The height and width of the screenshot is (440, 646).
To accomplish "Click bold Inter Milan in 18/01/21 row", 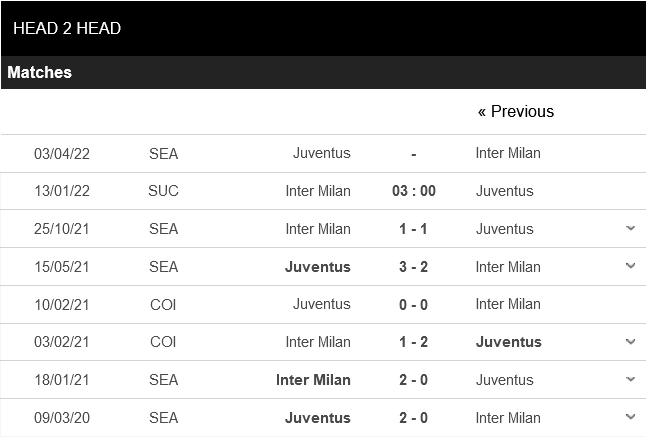I will [313, 380].
